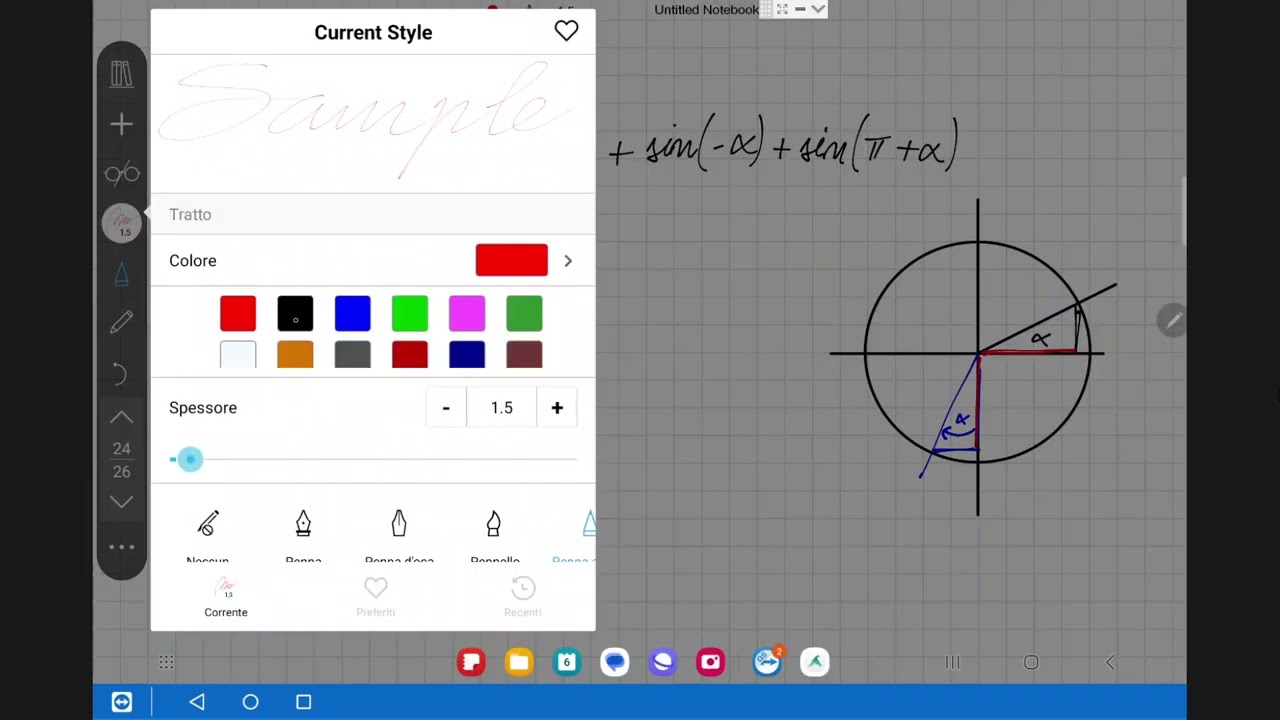Click the Spessore value field 1.5
This screenshot has width=1280, height=720.
(502, 408)
